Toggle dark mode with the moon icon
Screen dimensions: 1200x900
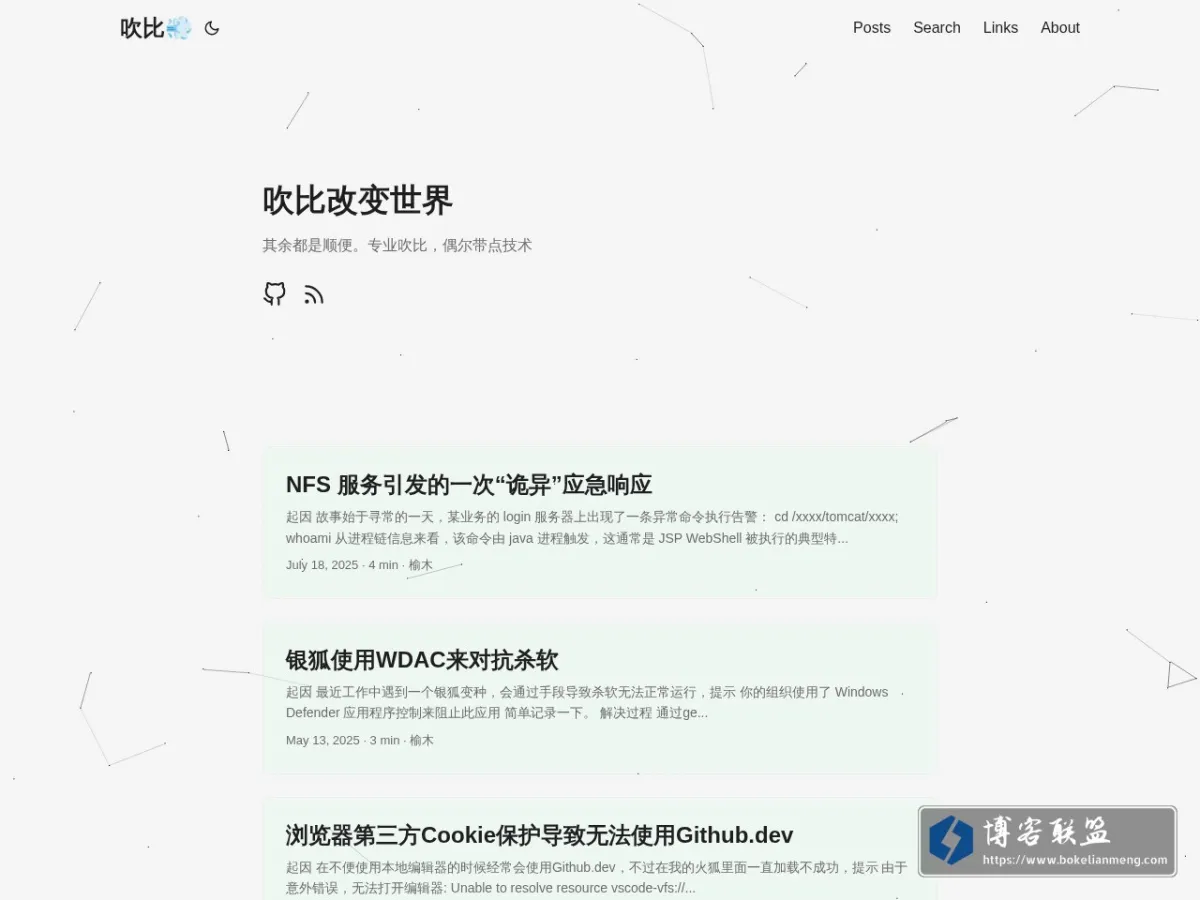tap(212, 28)
